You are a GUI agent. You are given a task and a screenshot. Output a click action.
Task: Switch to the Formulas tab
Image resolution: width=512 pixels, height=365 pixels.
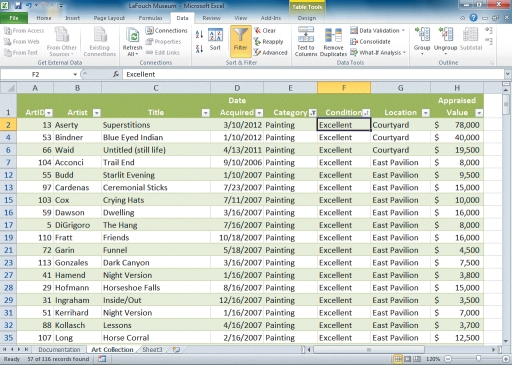150,18
